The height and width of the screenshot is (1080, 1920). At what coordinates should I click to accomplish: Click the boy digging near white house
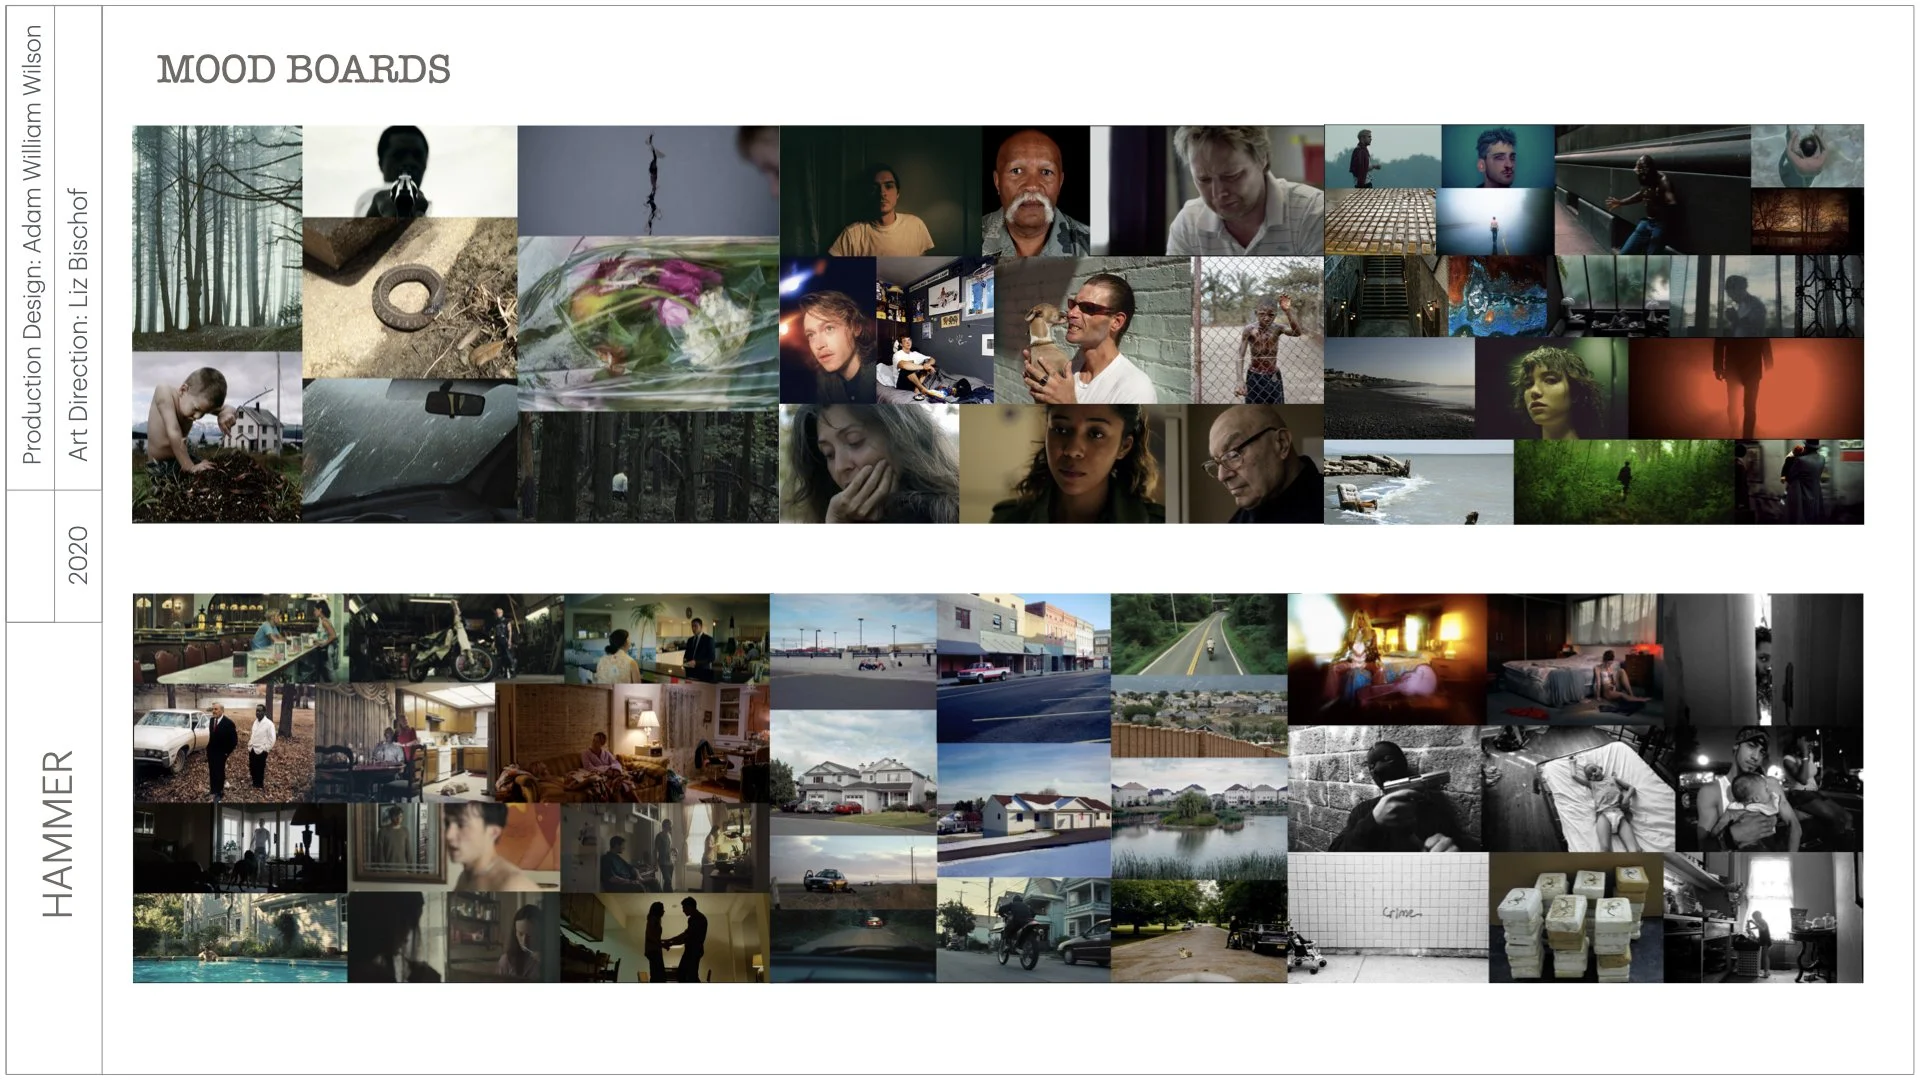tap(217, 437)
